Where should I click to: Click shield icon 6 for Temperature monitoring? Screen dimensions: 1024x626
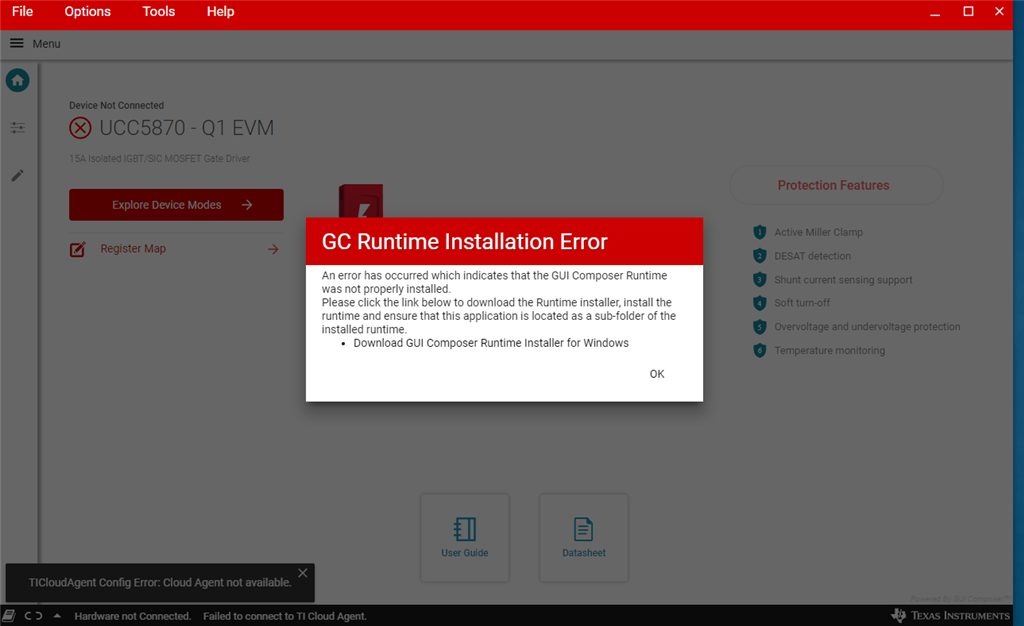pyautogui.click(x=760, y=351)
